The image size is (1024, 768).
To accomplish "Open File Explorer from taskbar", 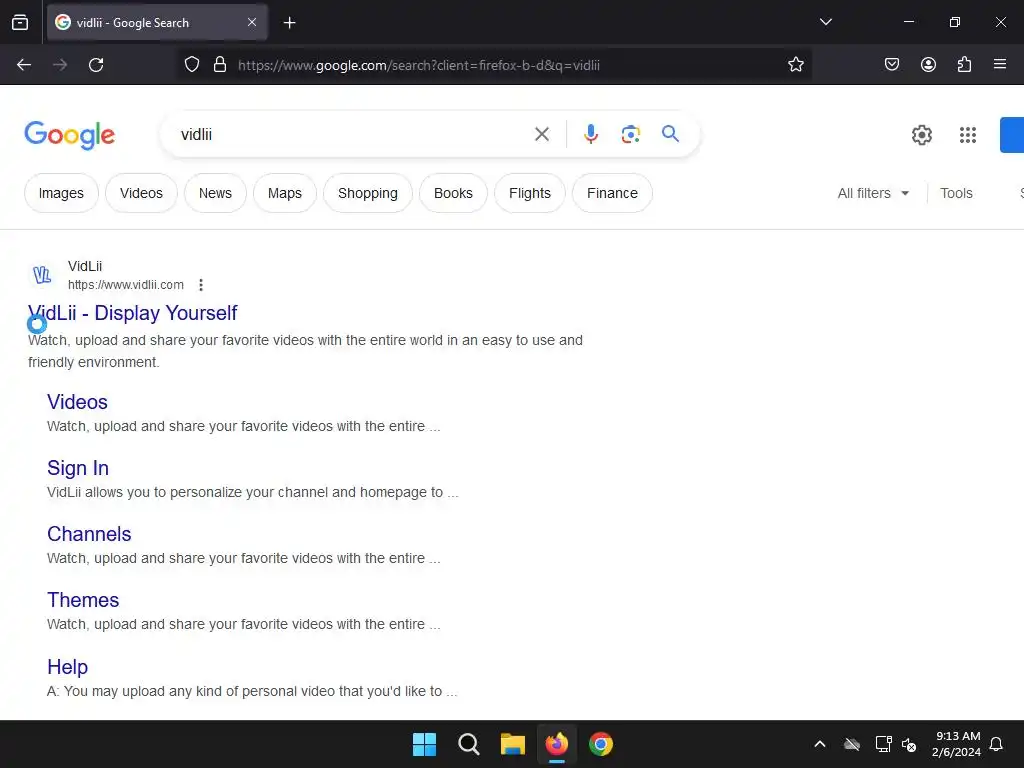I will [x=513, y=744].
